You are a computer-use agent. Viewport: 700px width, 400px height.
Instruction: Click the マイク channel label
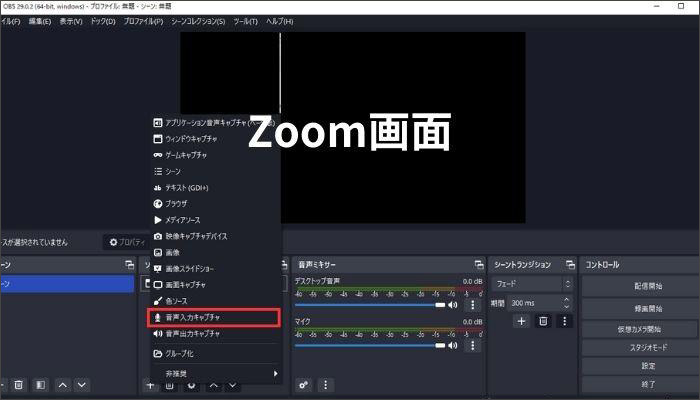tap(302, 321)
